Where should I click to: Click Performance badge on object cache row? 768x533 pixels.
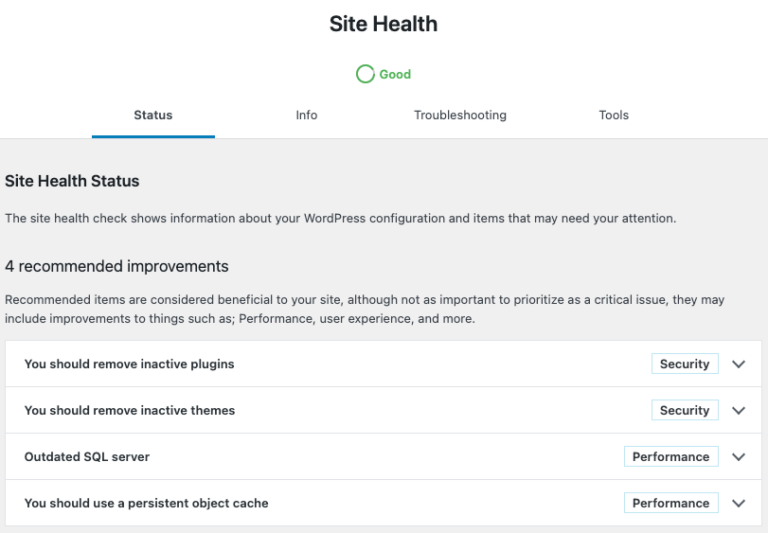point(671,503)
